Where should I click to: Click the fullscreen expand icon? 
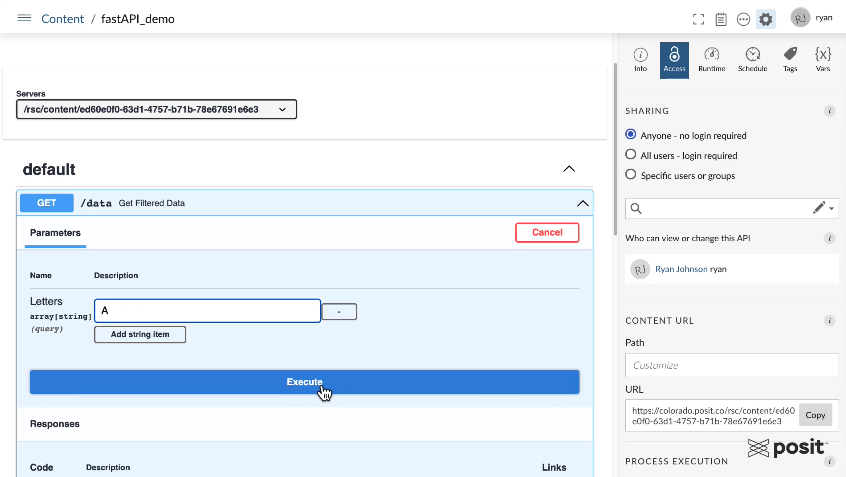click(x=699, y=19)
